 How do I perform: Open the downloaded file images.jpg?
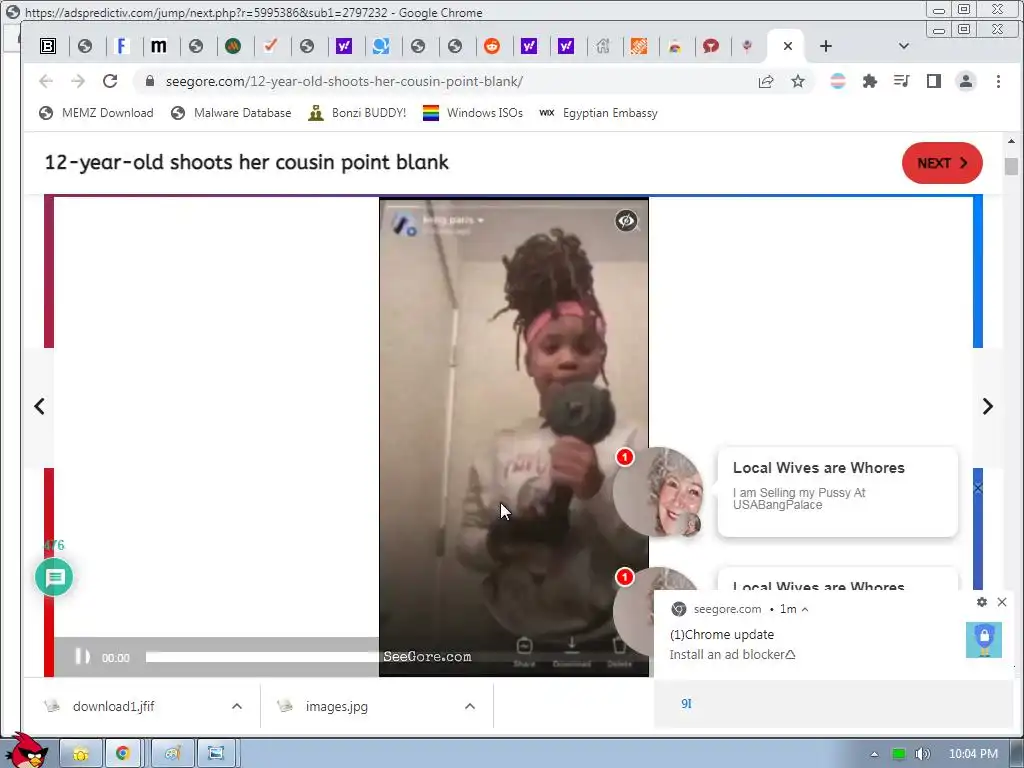click(336, 706)
